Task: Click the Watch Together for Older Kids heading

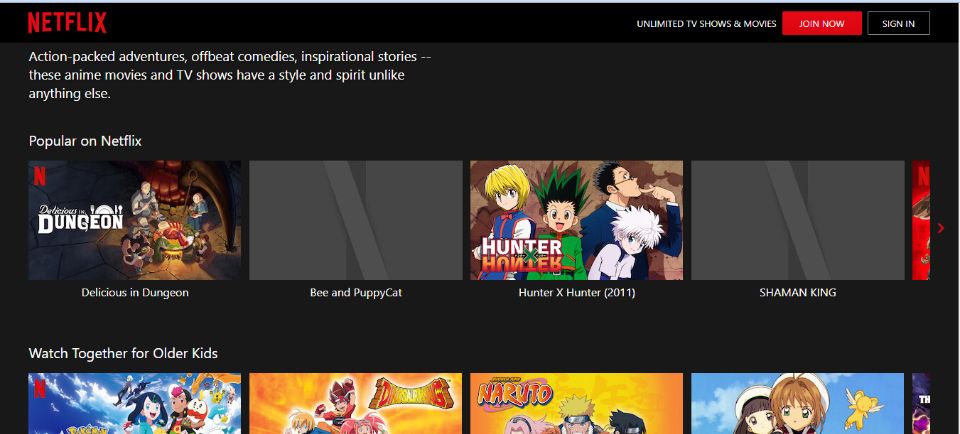Action: [123, 353]
